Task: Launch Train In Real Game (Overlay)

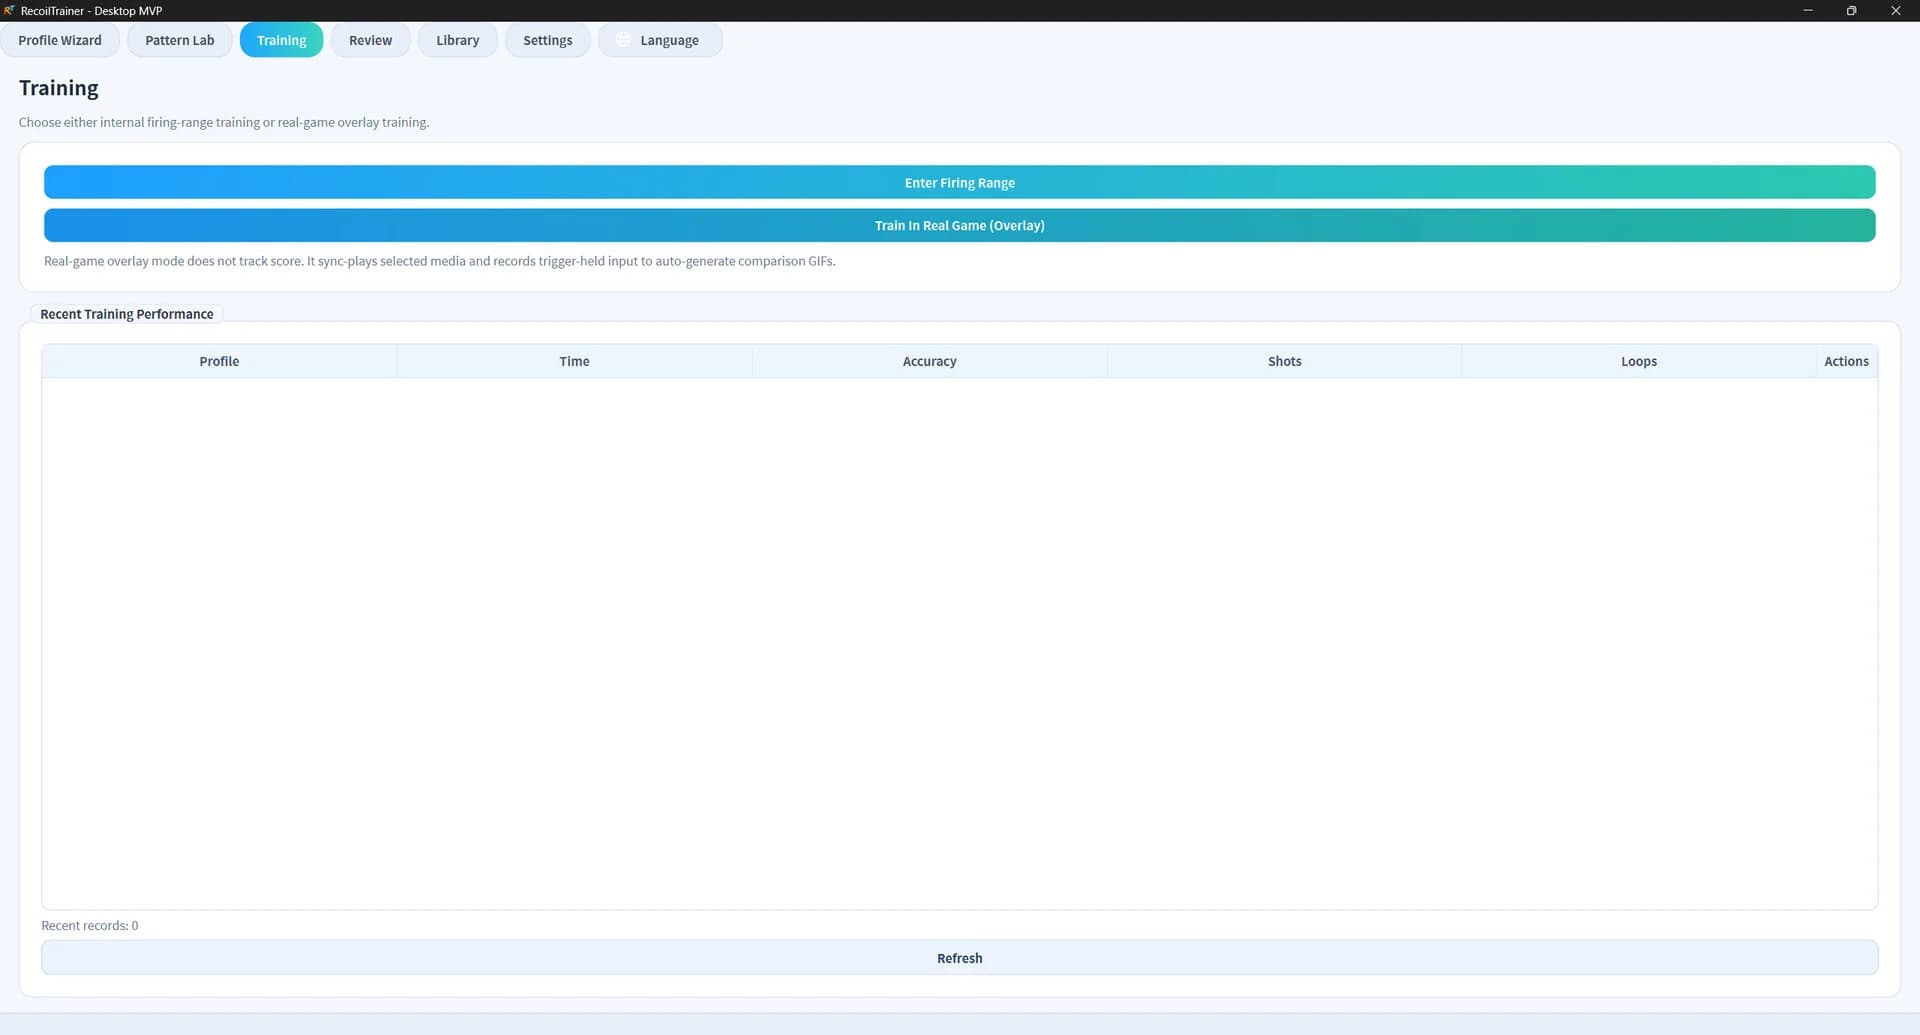Action: (x=959, y=225)
